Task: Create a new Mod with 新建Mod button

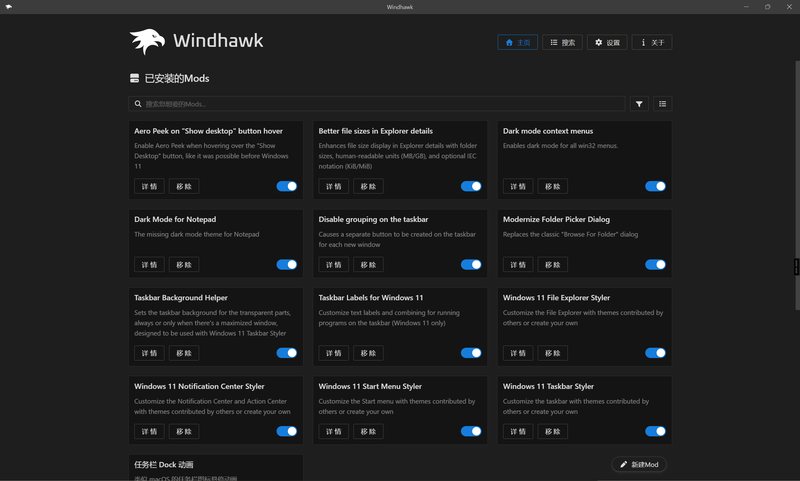Action: click(639, 464)
